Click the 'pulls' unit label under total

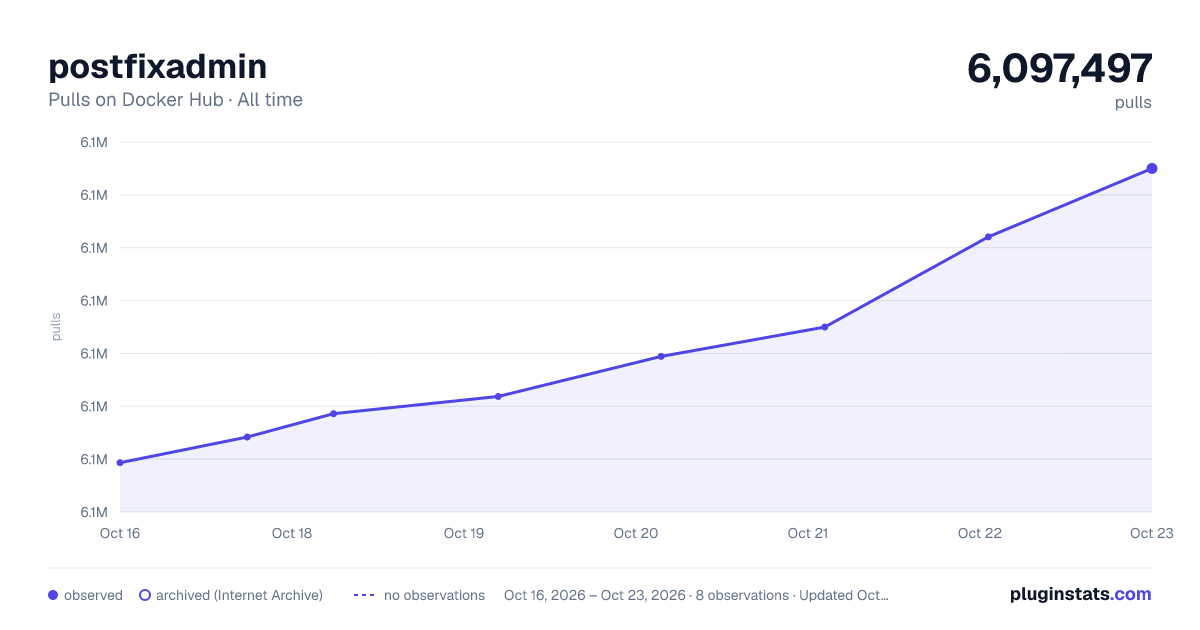[1133, 103]
